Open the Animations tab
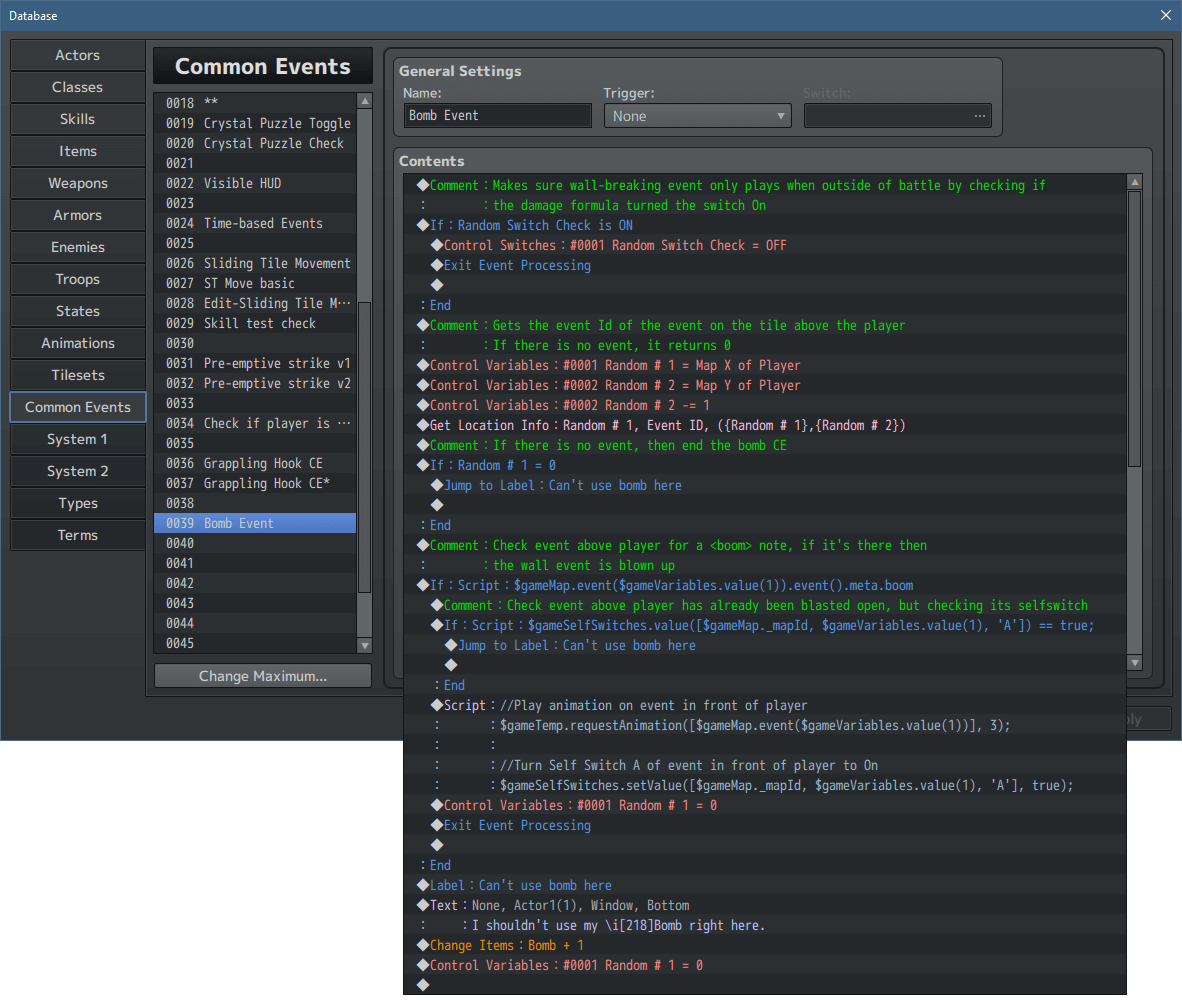The width and height of the screenshot is (1182, 1000). point(78,344)
